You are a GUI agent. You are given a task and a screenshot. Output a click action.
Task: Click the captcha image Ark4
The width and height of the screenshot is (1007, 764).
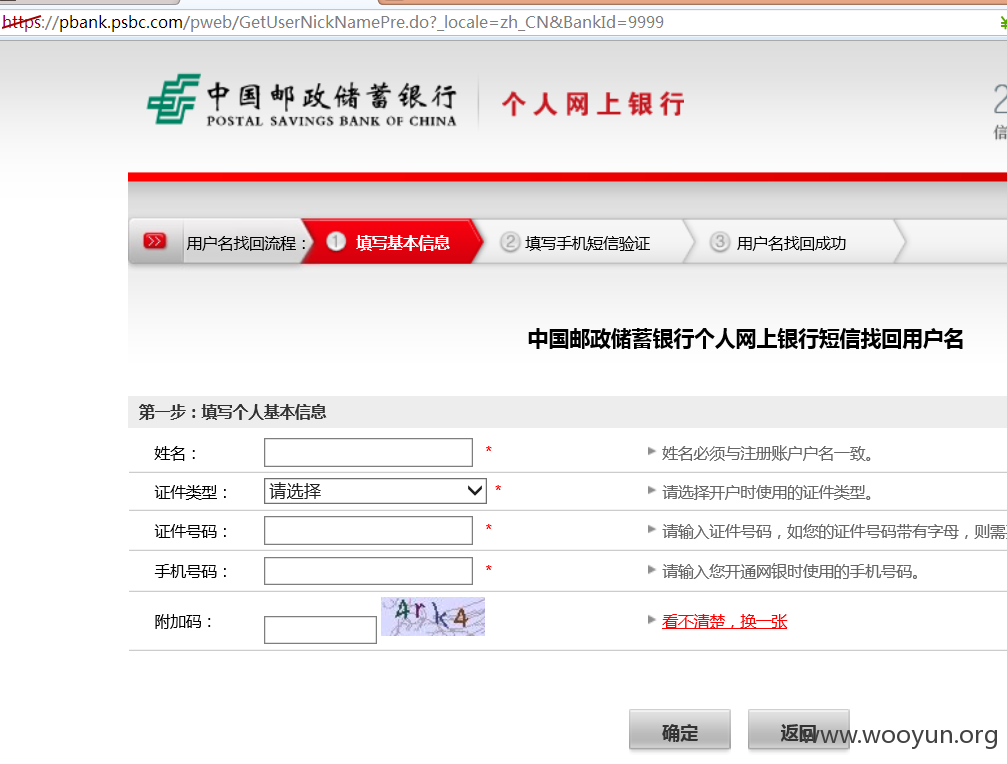click(x=433, y=616)
